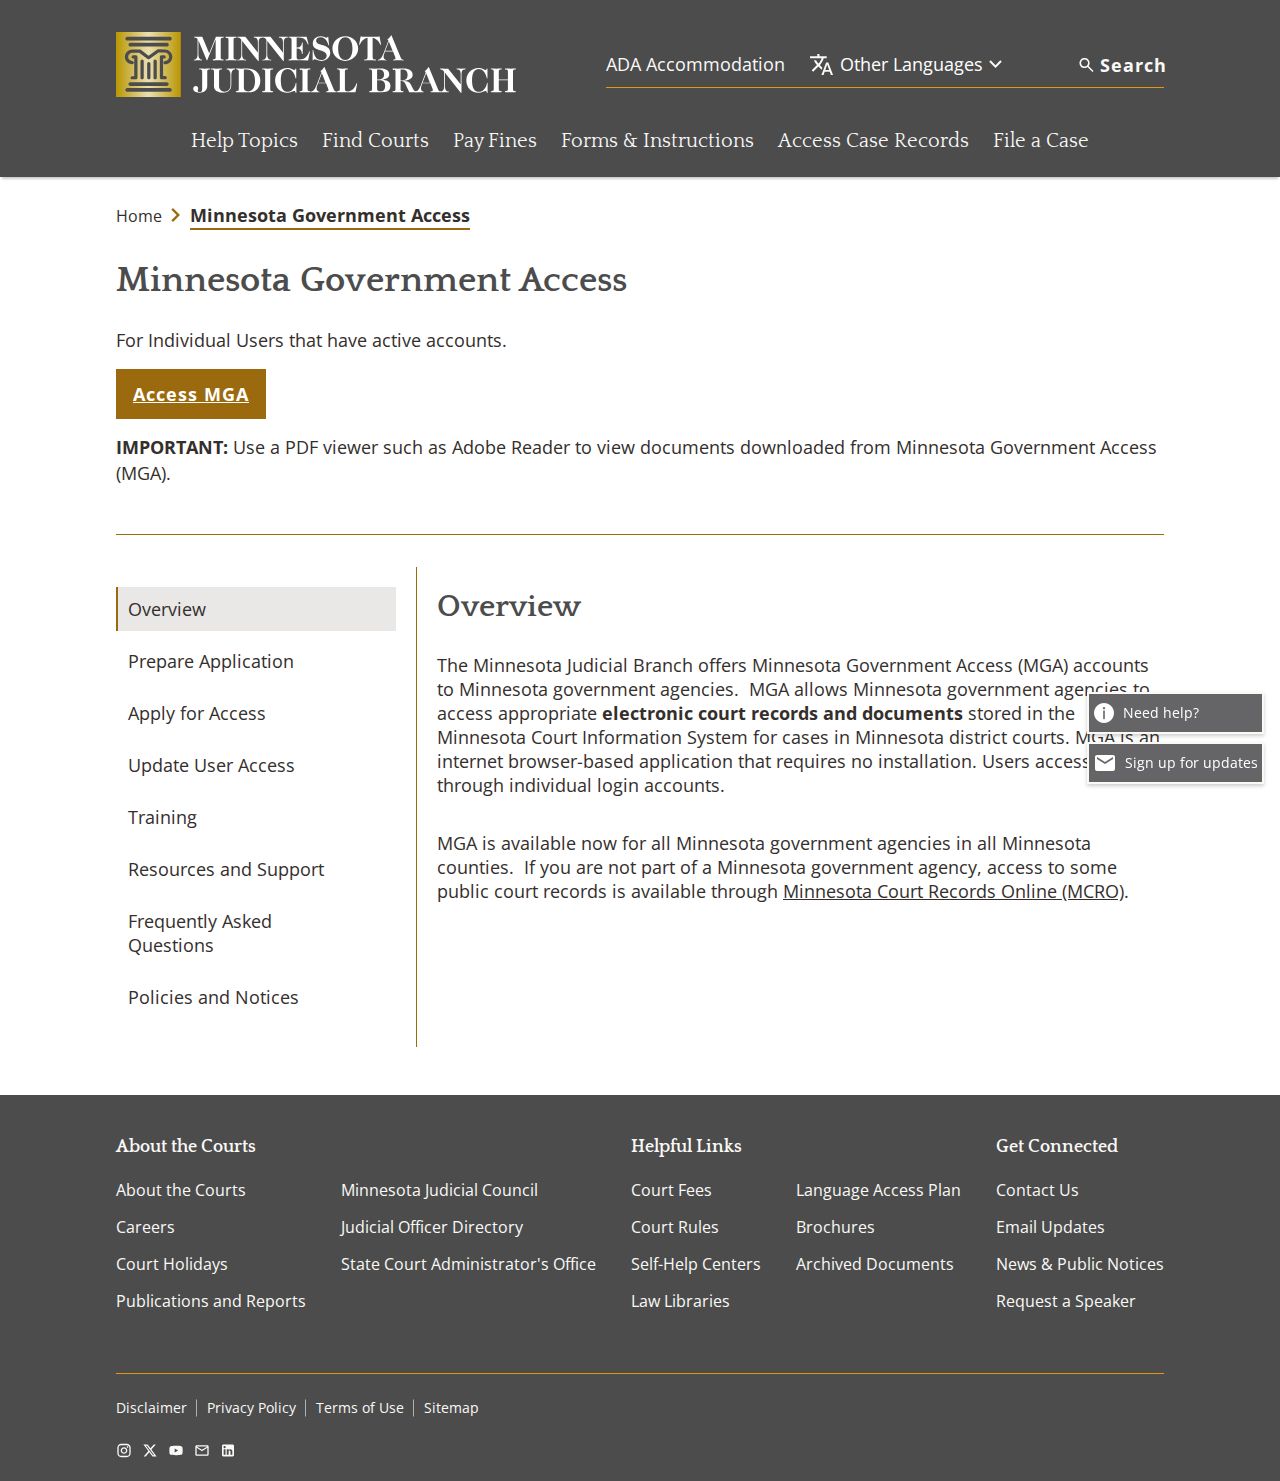Select the Overview sidebar tab
Screen dimensions: 1280x1481
coord(256,609)
